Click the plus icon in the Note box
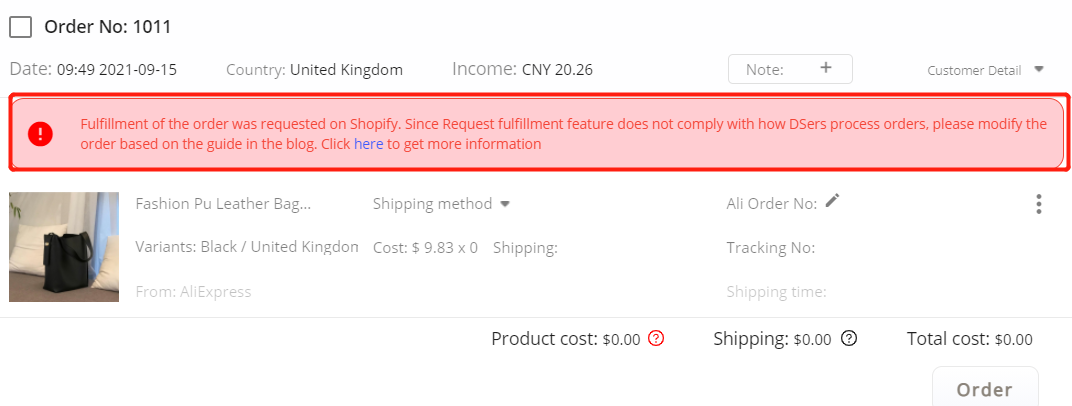Viewport: 1072px width, 406px height. click(826, 68)
